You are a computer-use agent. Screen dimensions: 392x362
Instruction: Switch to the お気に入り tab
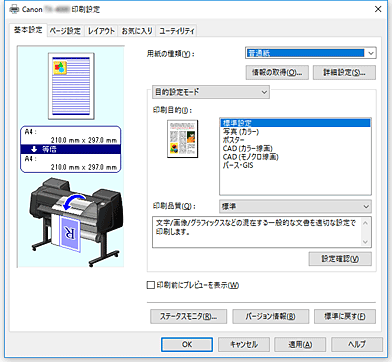point(137,31)
